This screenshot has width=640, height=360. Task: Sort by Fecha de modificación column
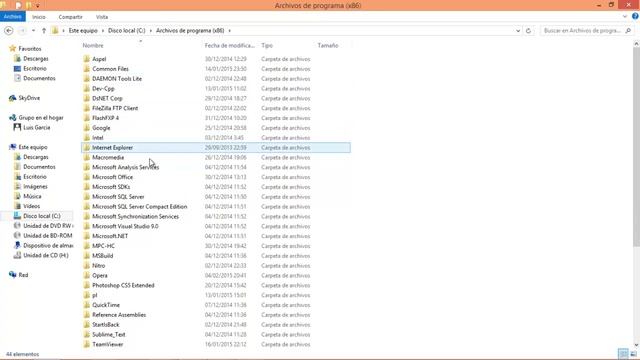[229, 46]
